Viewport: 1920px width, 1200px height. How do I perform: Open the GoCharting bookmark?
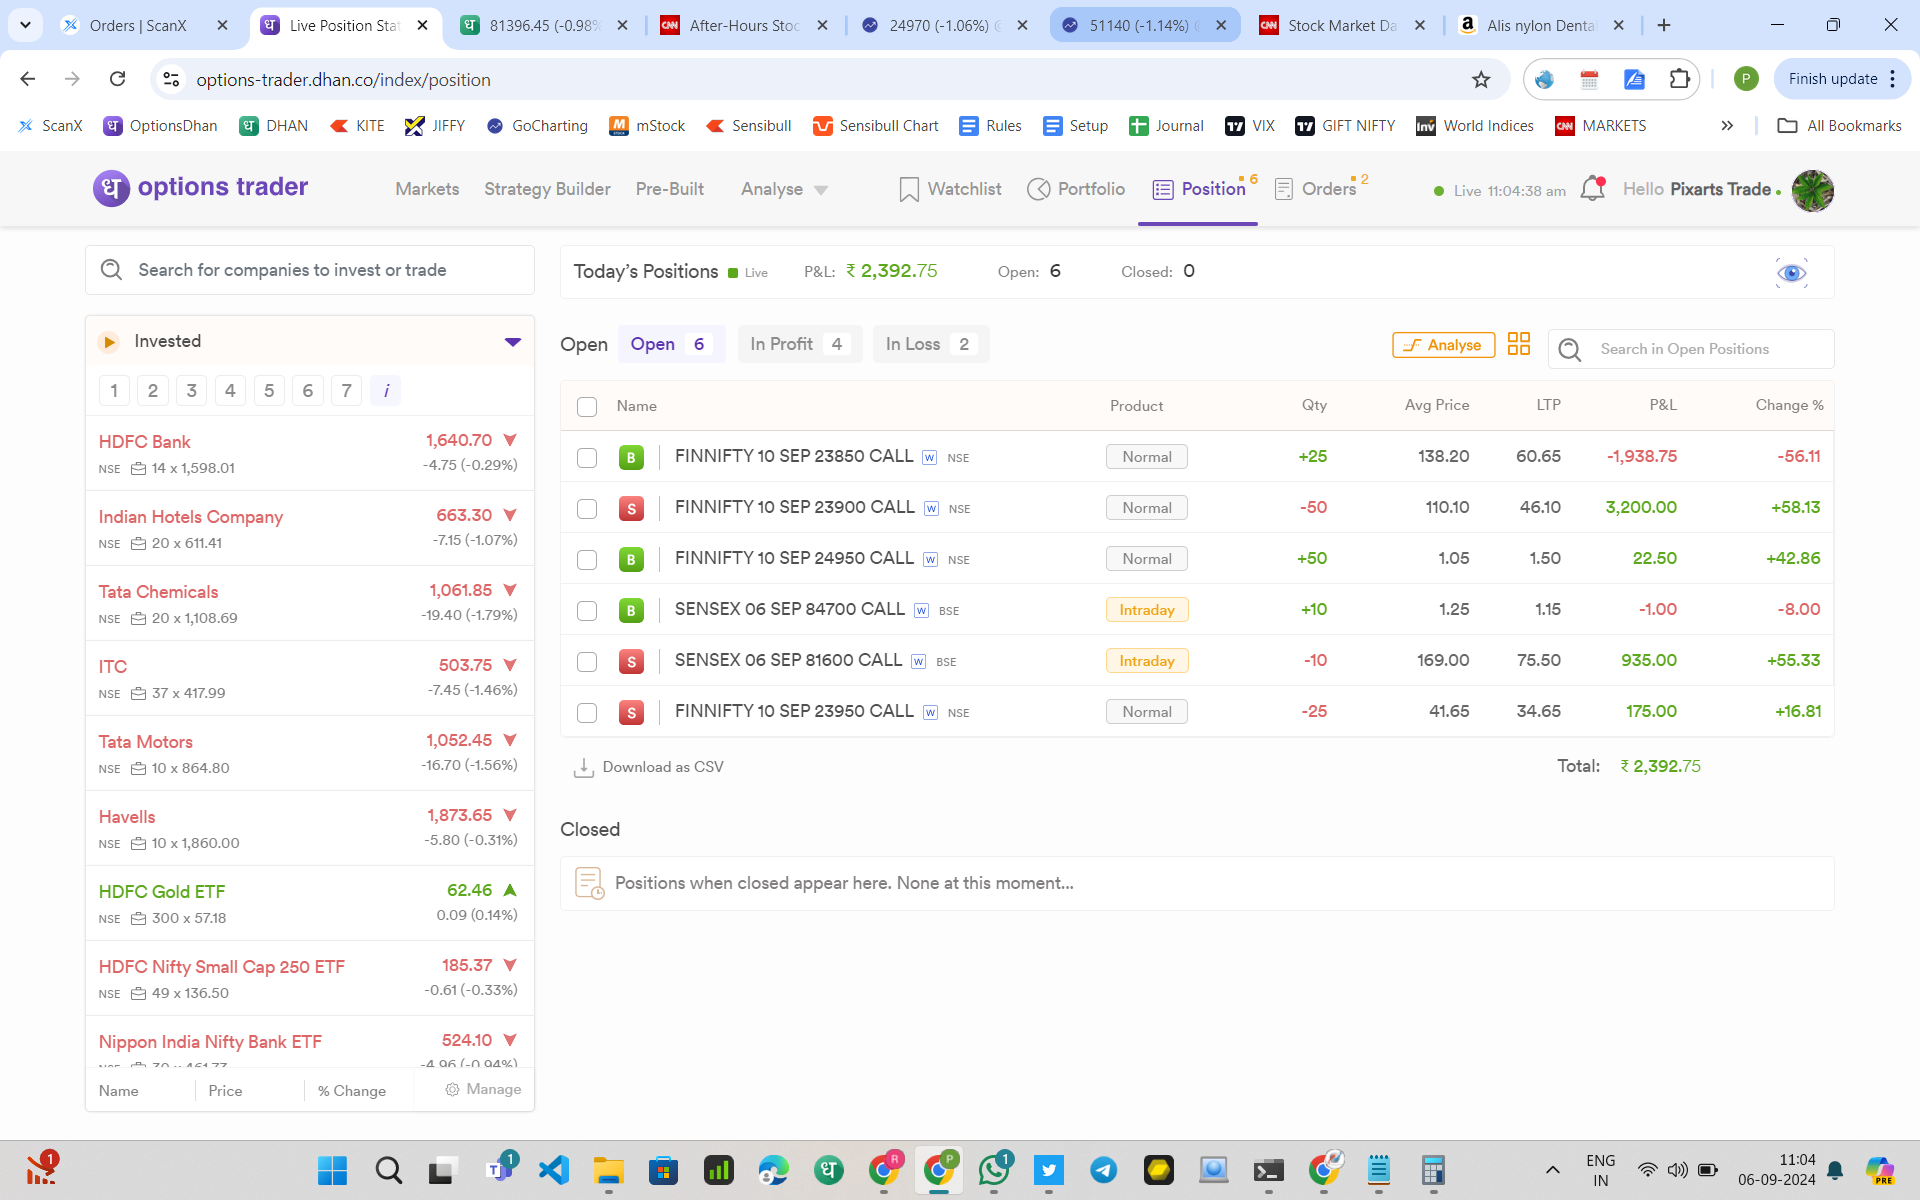click(537, 125)
